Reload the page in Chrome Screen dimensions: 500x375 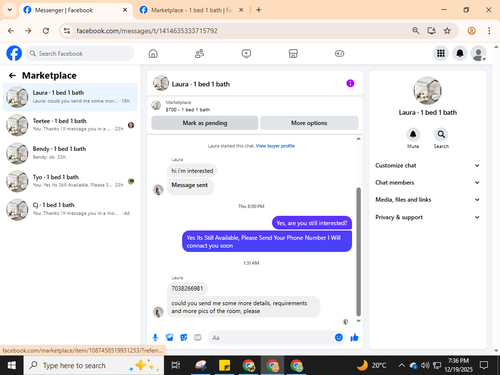(46, 31)
